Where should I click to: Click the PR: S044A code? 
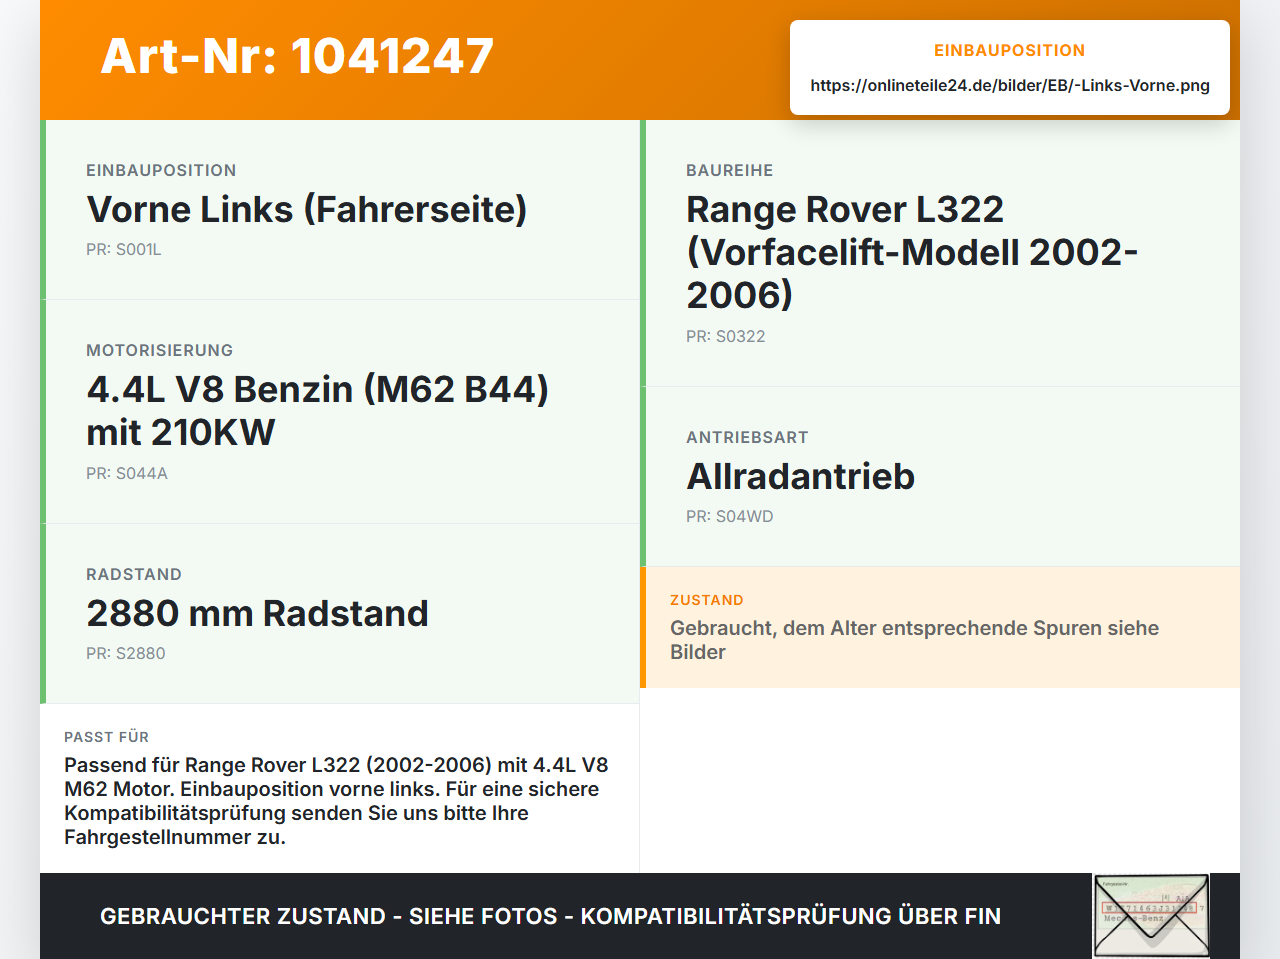(127, 473)
